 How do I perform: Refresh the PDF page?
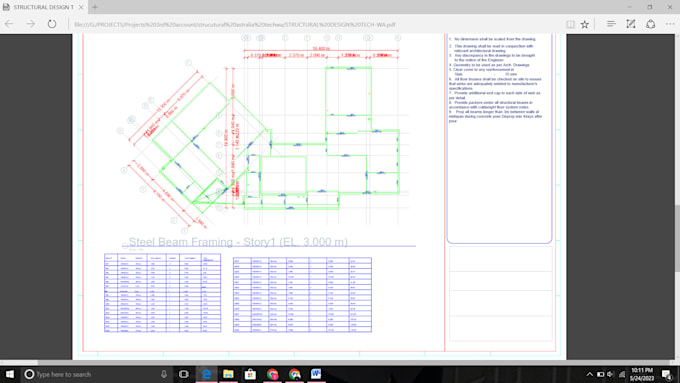point(52,24)
